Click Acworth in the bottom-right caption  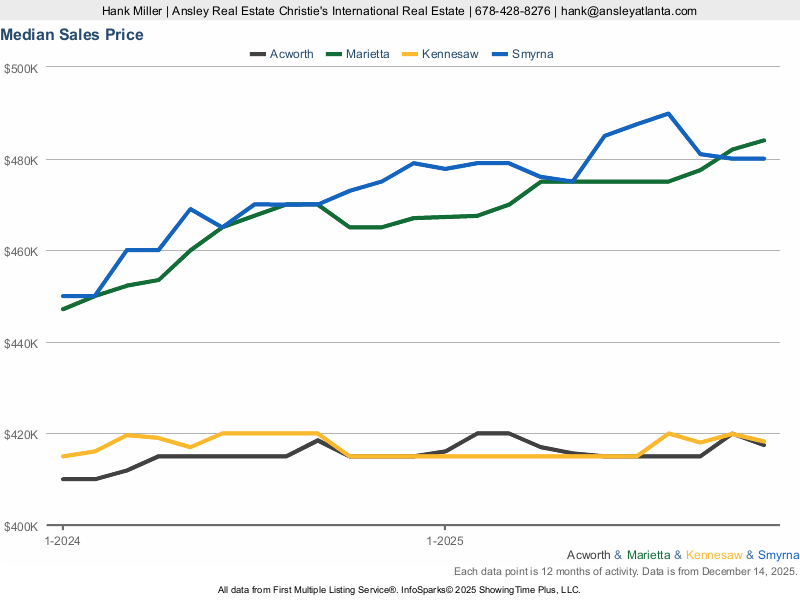(589, 555)
